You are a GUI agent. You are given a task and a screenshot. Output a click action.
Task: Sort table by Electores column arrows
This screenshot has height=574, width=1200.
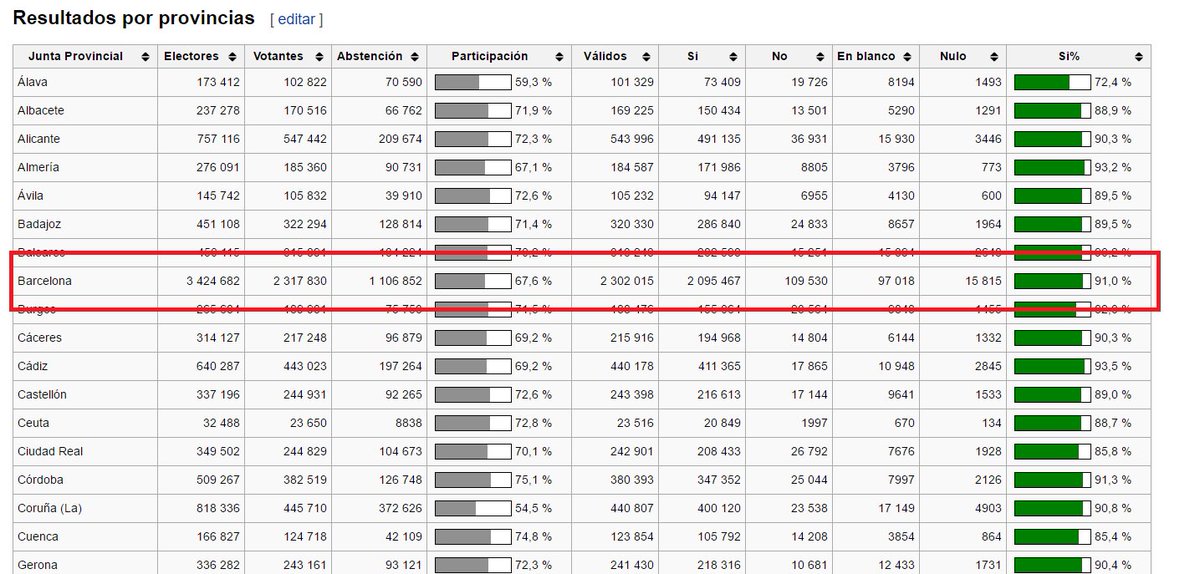(233, 57)
